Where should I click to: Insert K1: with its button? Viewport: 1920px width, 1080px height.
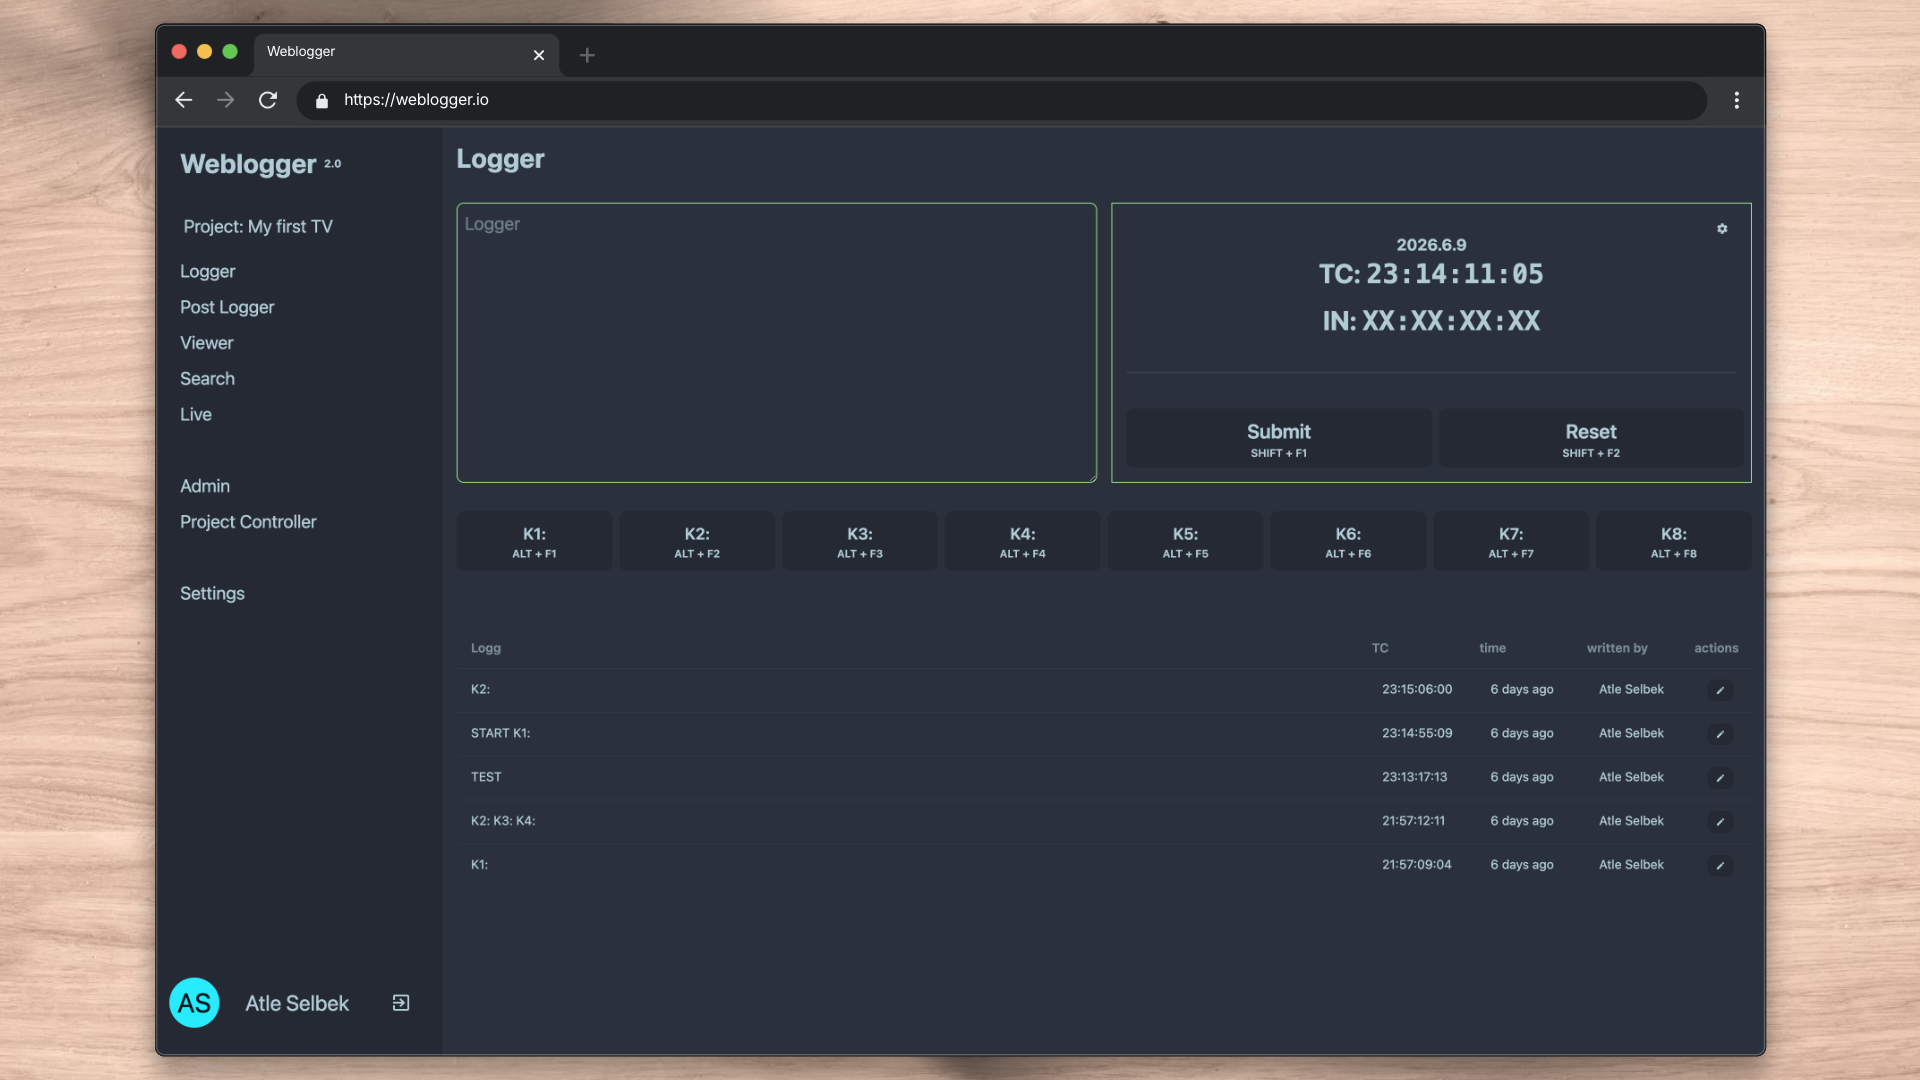tap(535, 541)
